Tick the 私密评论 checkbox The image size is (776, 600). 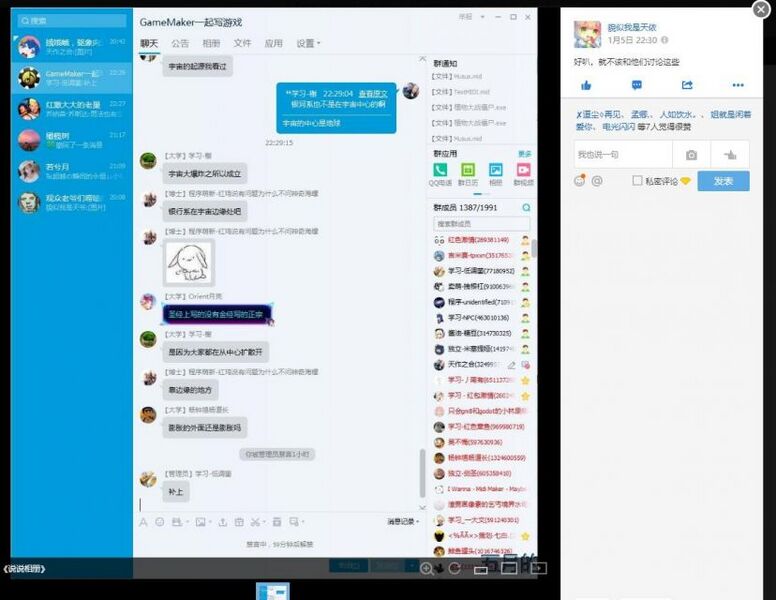[637, 181]
